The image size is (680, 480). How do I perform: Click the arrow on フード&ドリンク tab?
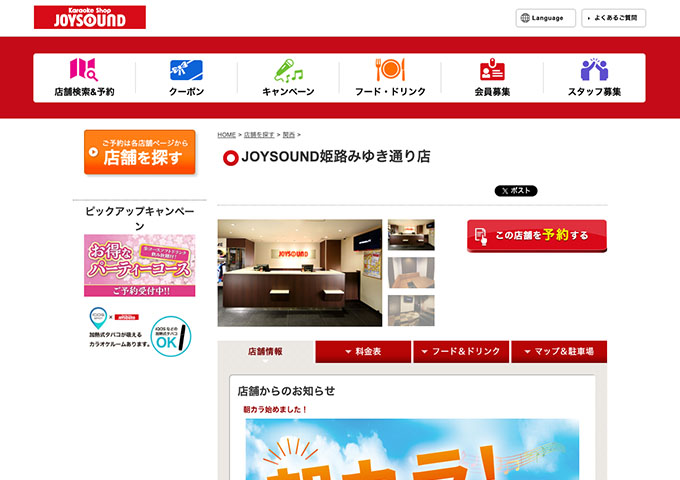(x=425, y=352)
